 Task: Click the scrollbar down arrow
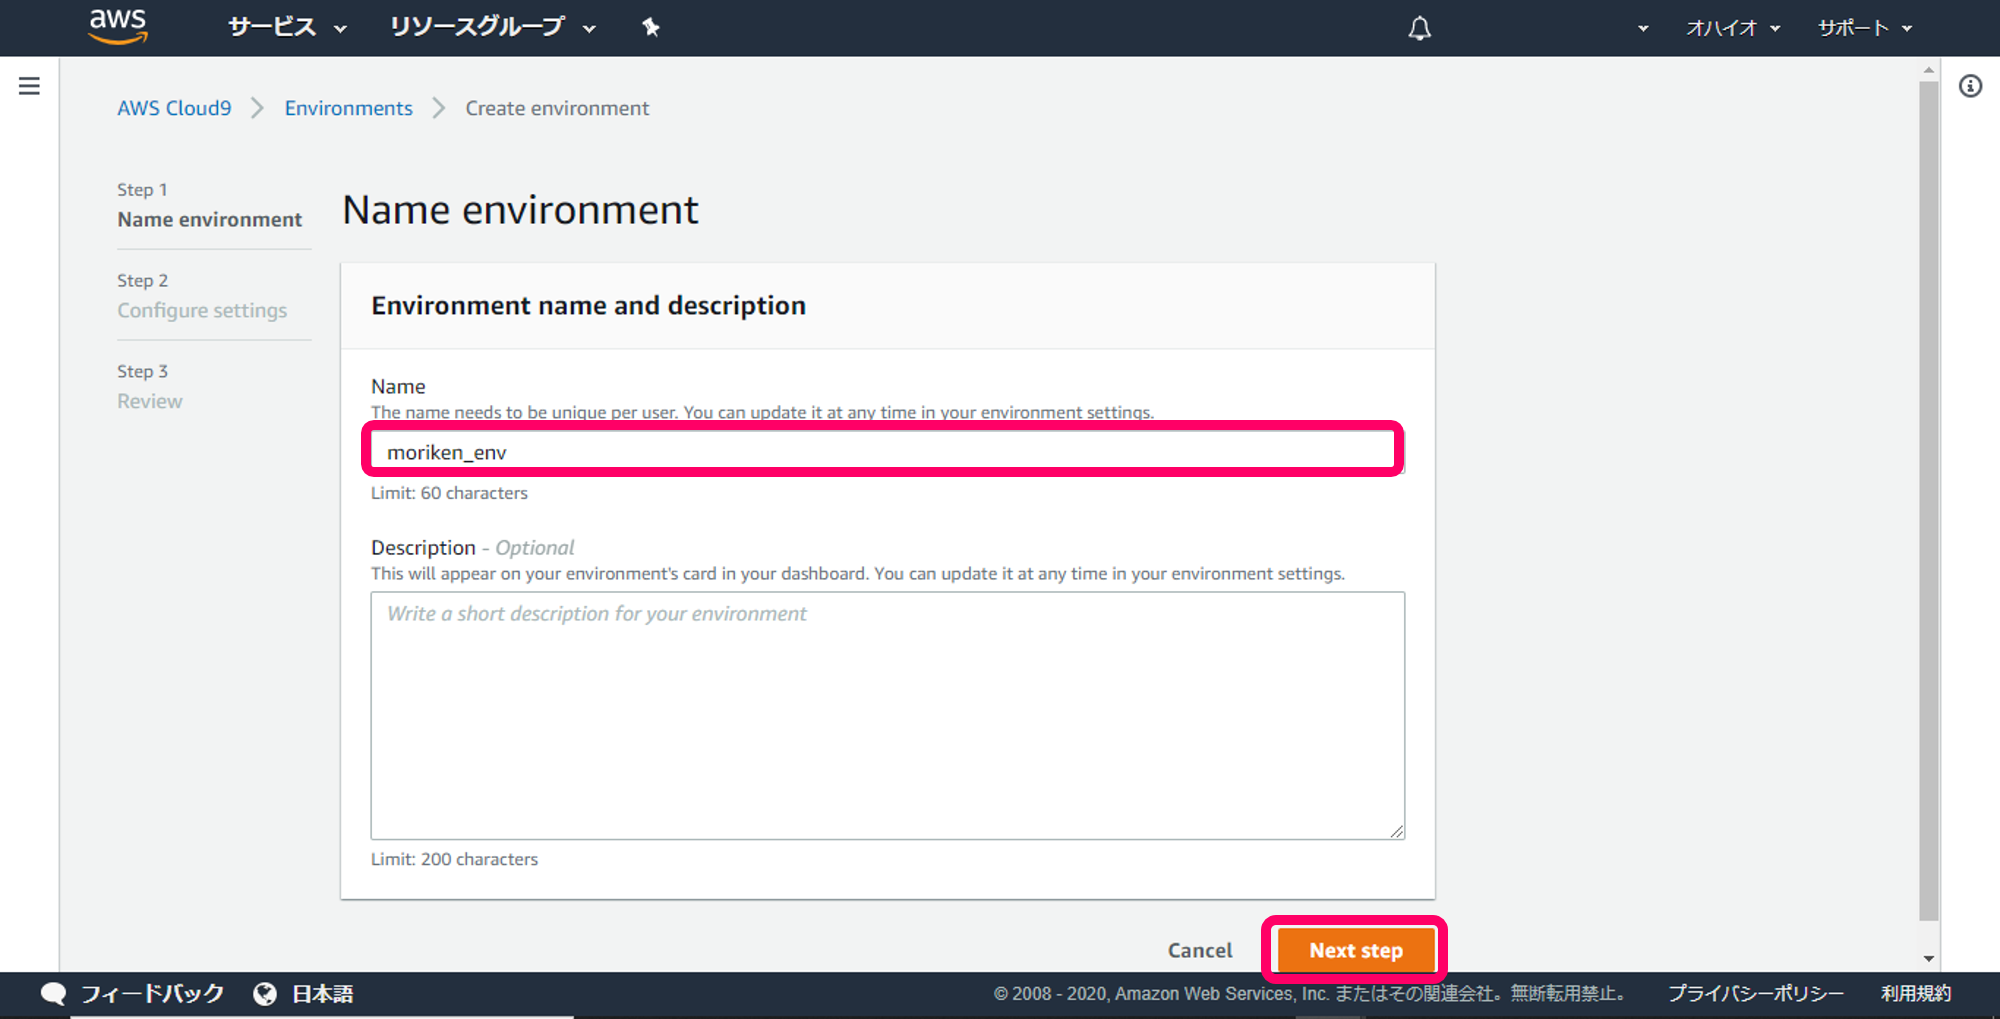[x=1929, y=958]
